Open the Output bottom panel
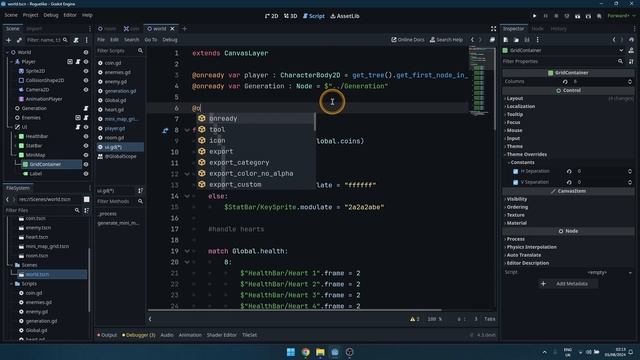The width and height of the screenshot is (640, 360). (x=107, y=335)
